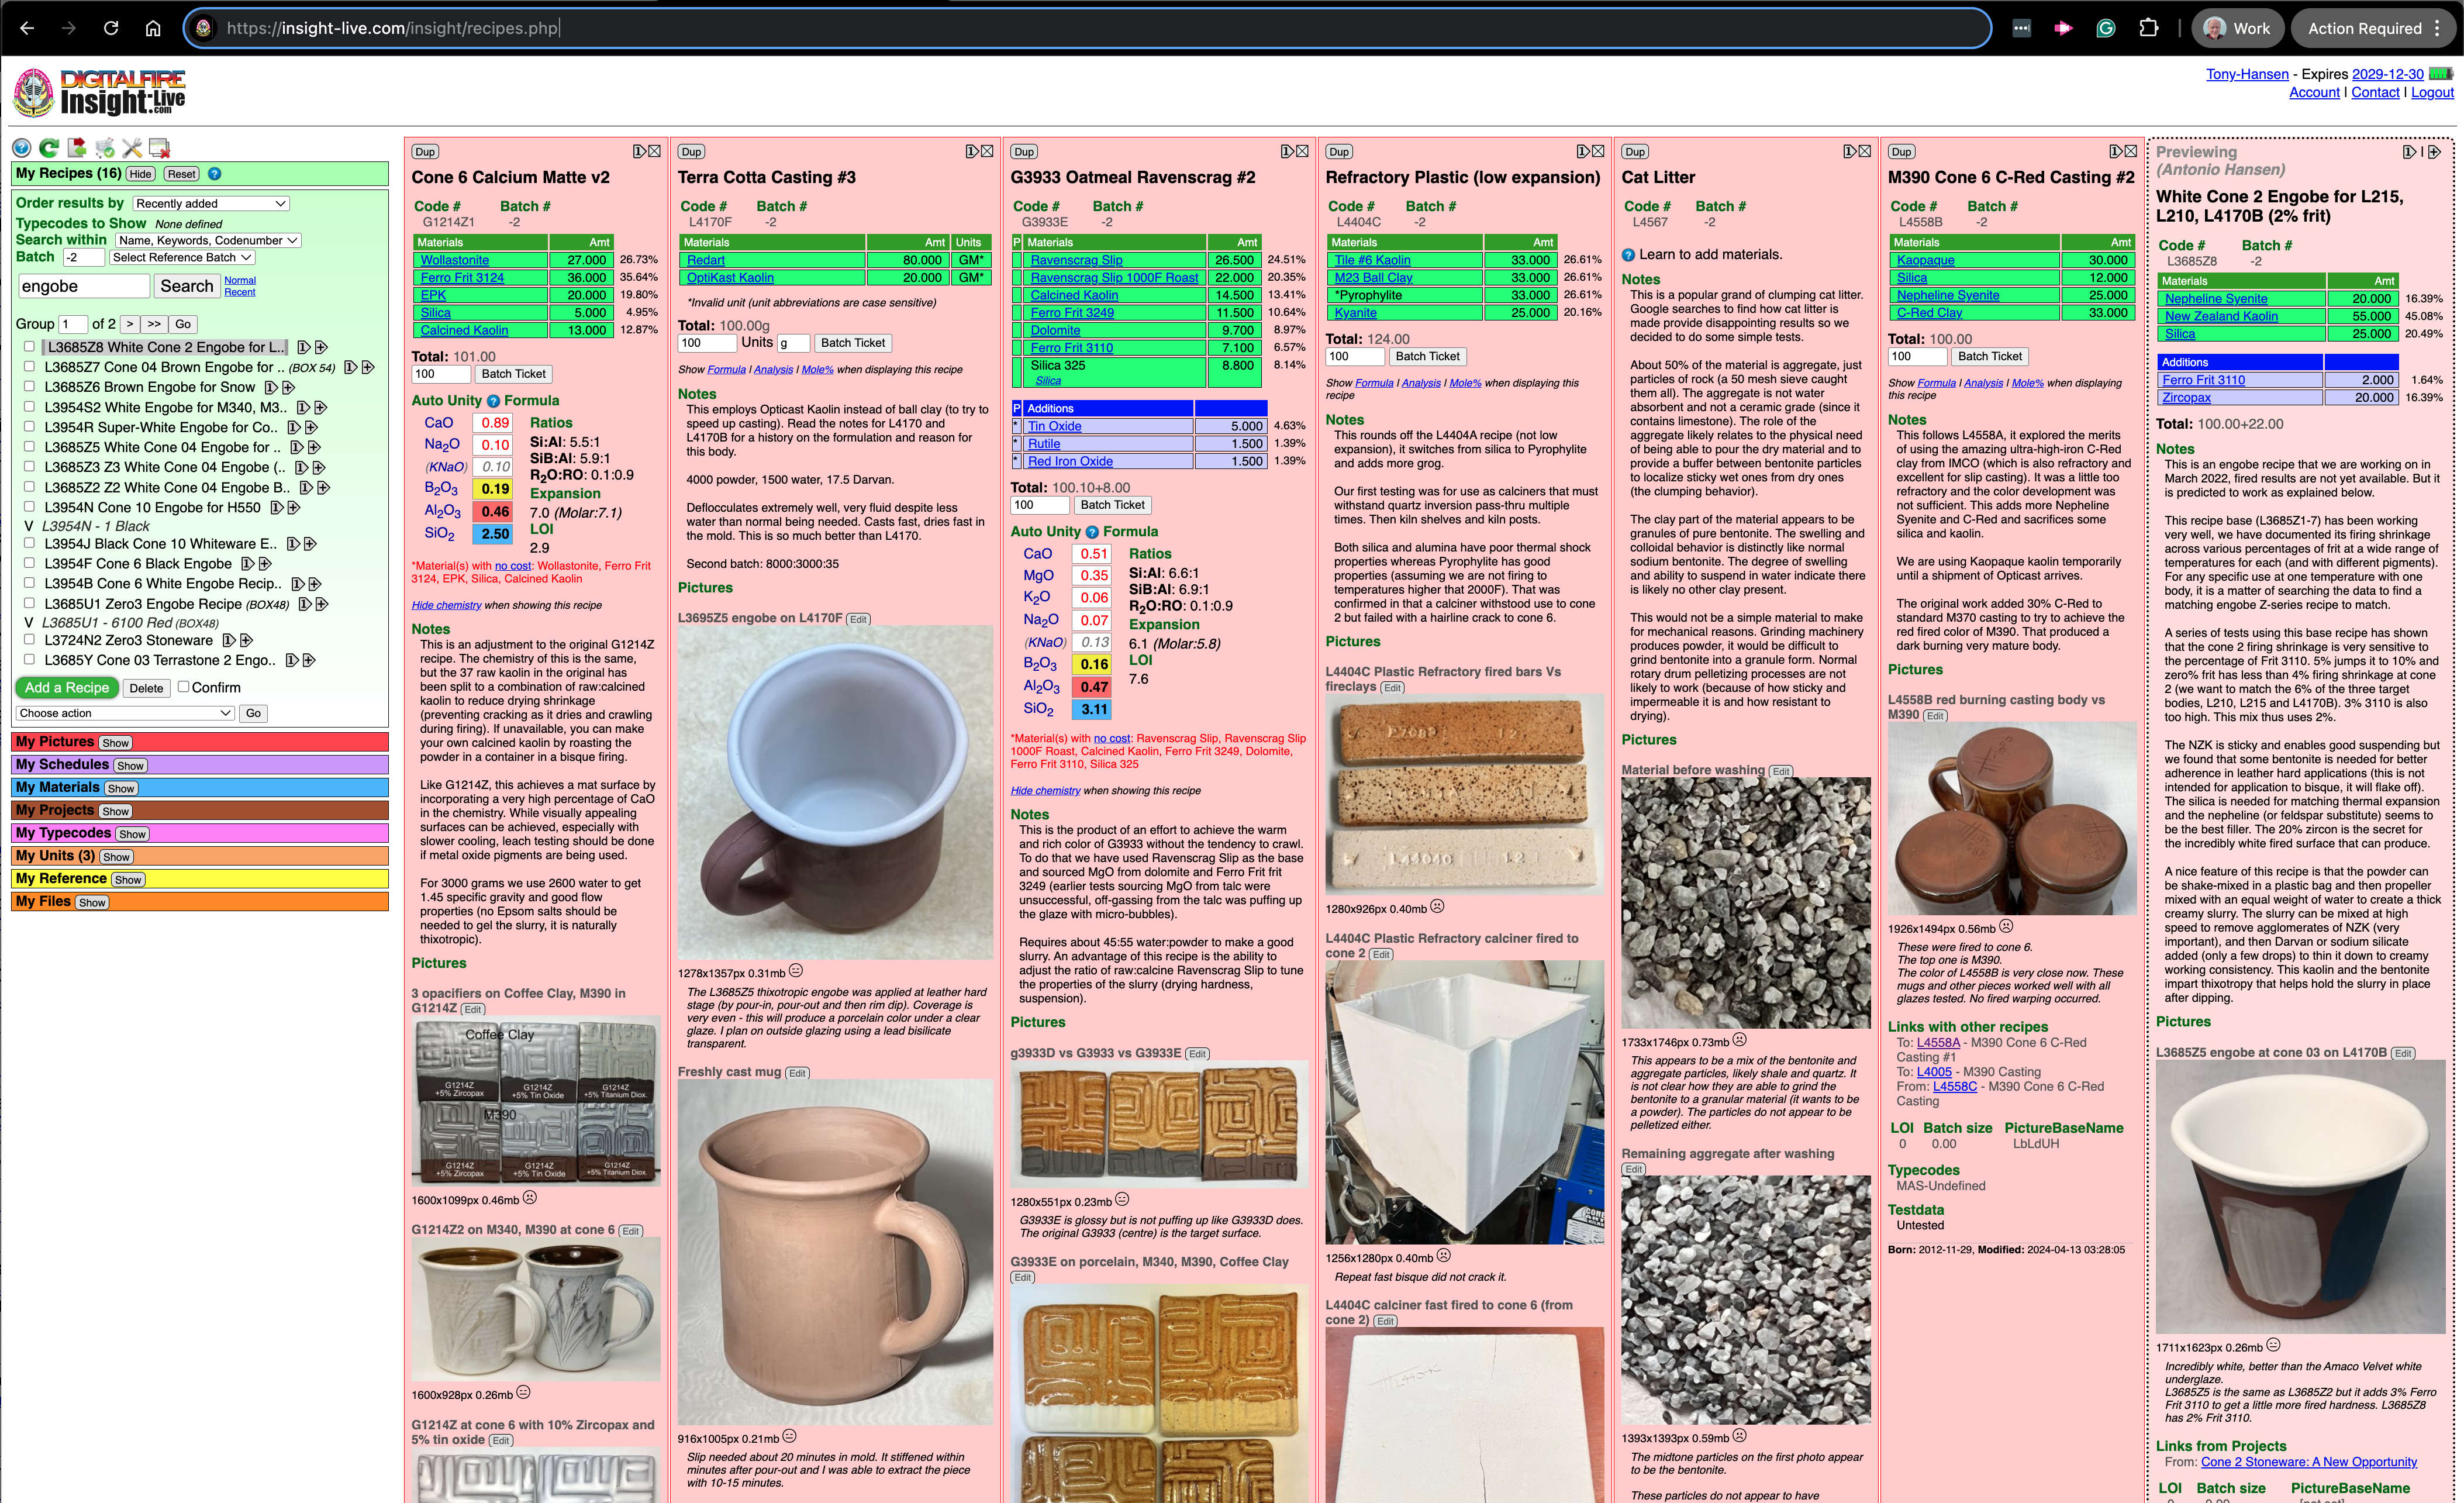Image resolution: width=2464 pixels, height=1503 pixels.
Task: Open the wrench and screwdriver tools icon
Action: pos(132,148)
